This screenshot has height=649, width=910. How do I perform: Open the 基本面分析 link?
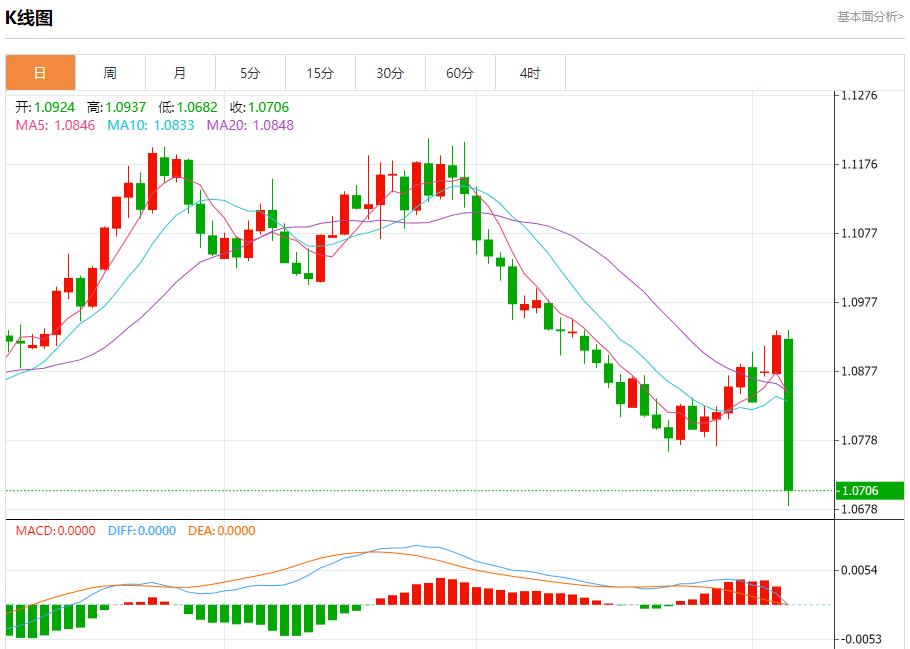[x=869, y=17]
